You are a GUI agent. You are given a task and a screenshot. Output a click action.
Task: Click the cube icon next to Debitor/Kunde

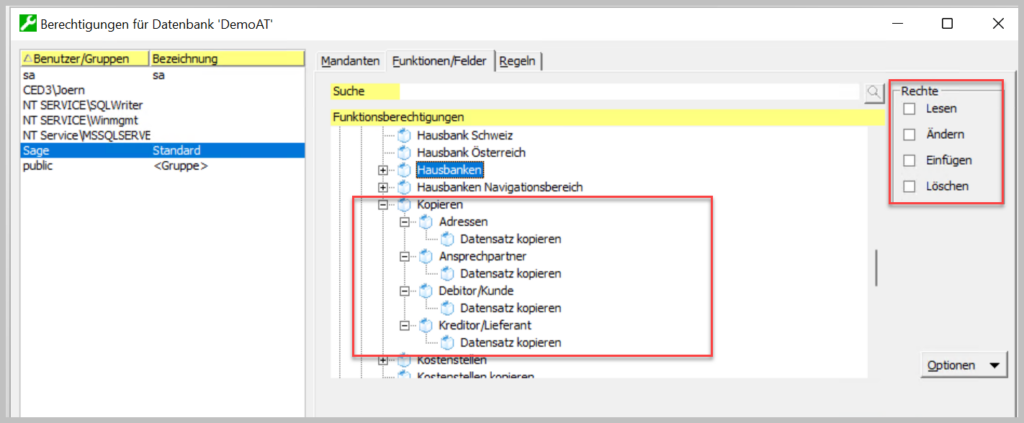click(426, 291)
